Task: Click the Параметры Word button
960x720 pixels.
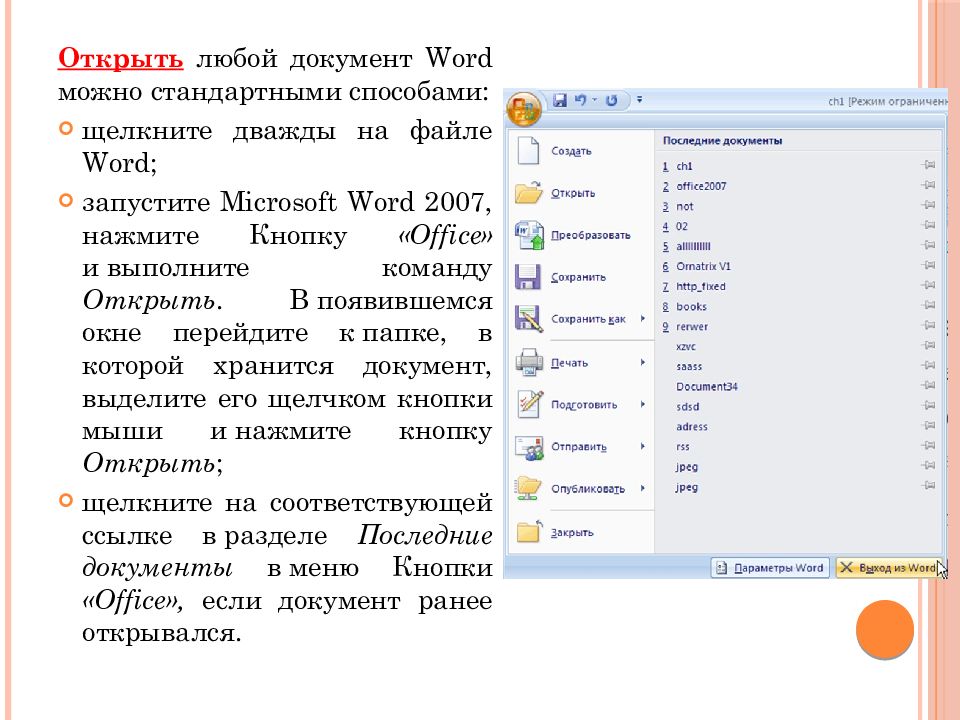Action: 770,568
